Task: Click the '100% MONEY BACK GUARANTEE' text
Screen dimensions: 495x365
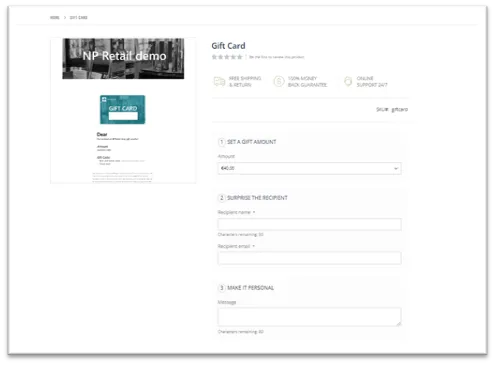Action: (x=307, y=82)
